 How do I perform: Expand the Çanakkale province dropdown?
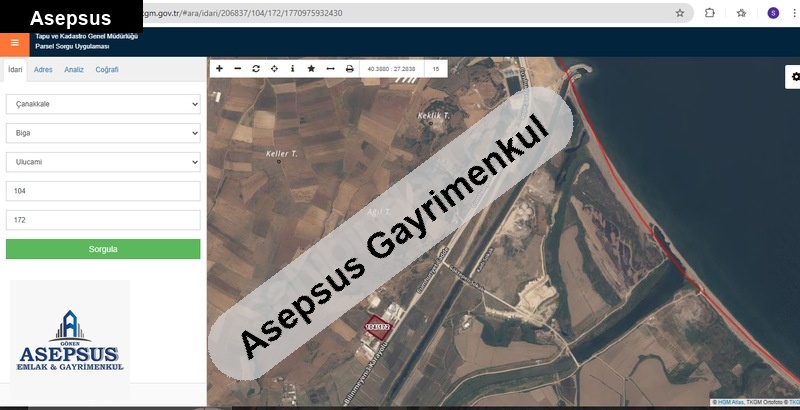tap(103, 104)
